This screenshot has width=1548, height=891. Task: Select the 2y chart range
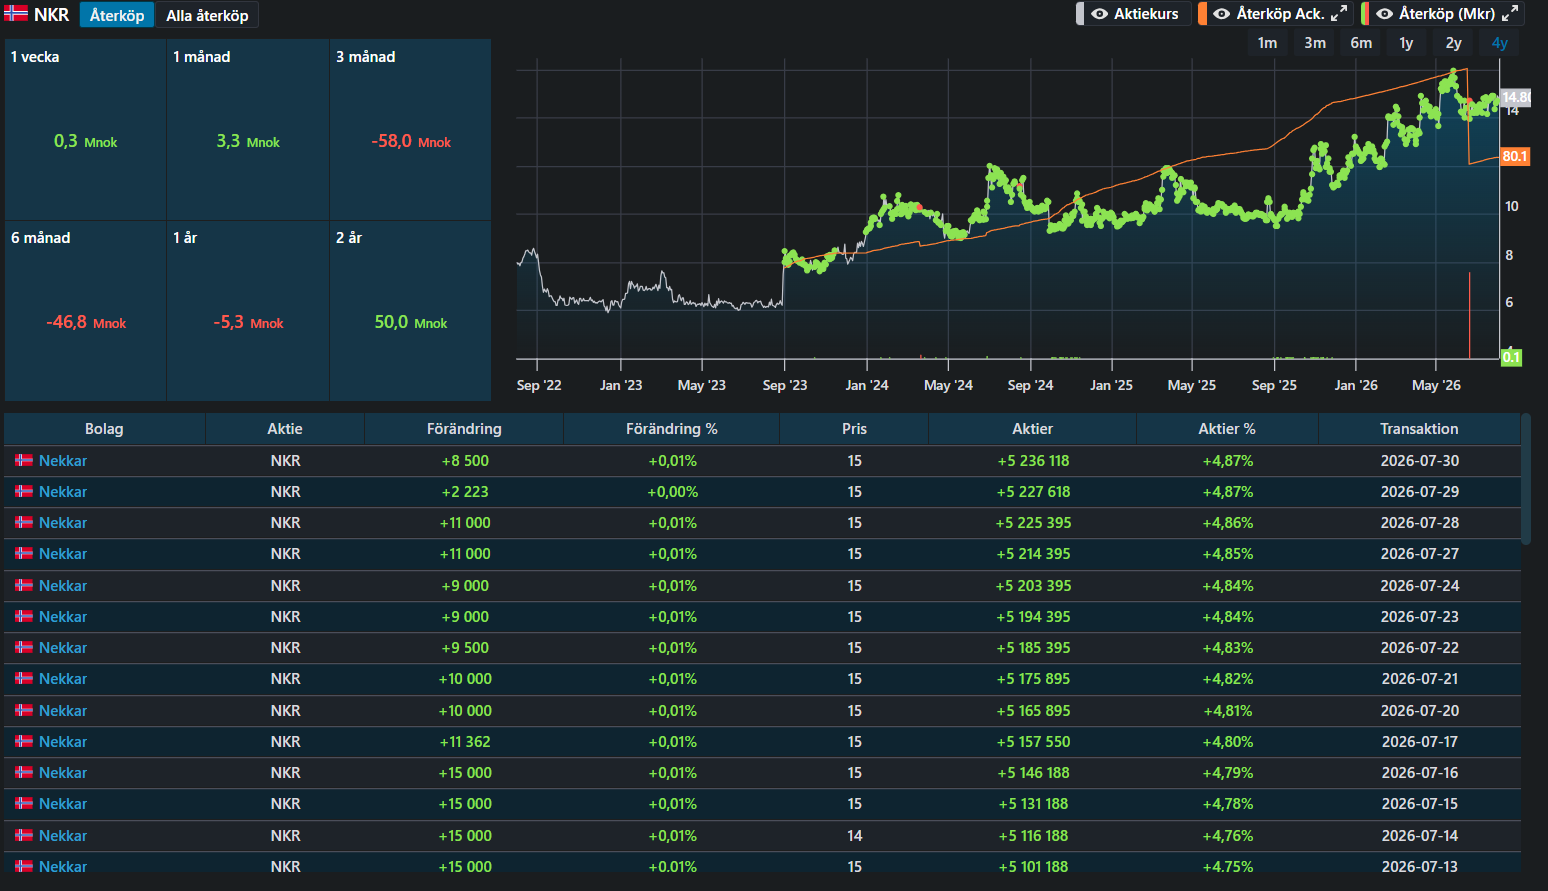[1453, 43]
